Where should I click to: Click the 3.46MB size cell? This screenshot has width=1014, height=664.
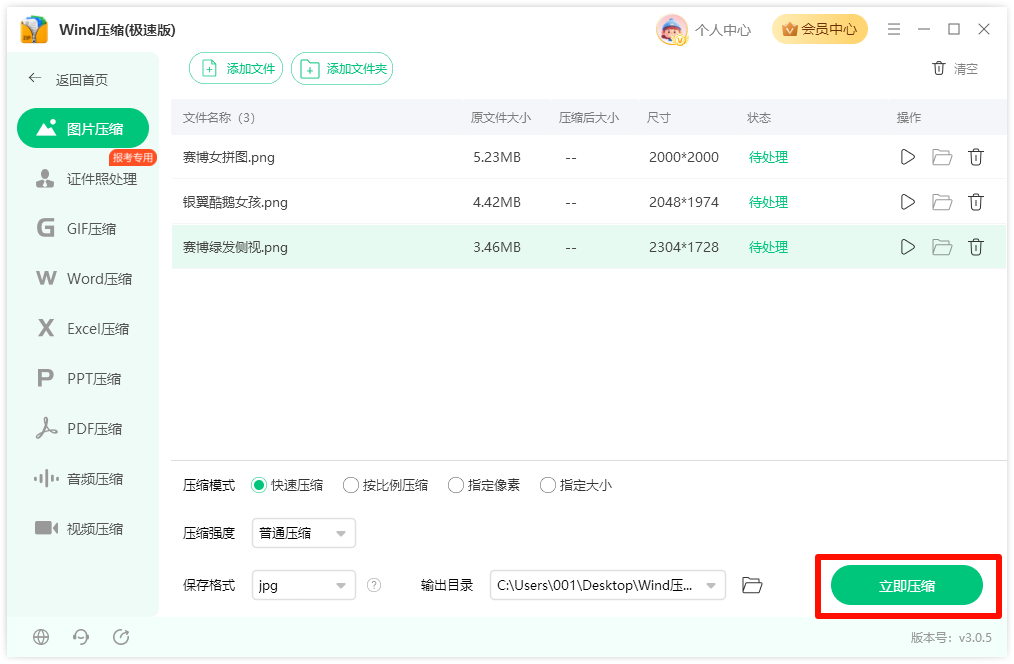pyautogui.click(x=497, y=247)
